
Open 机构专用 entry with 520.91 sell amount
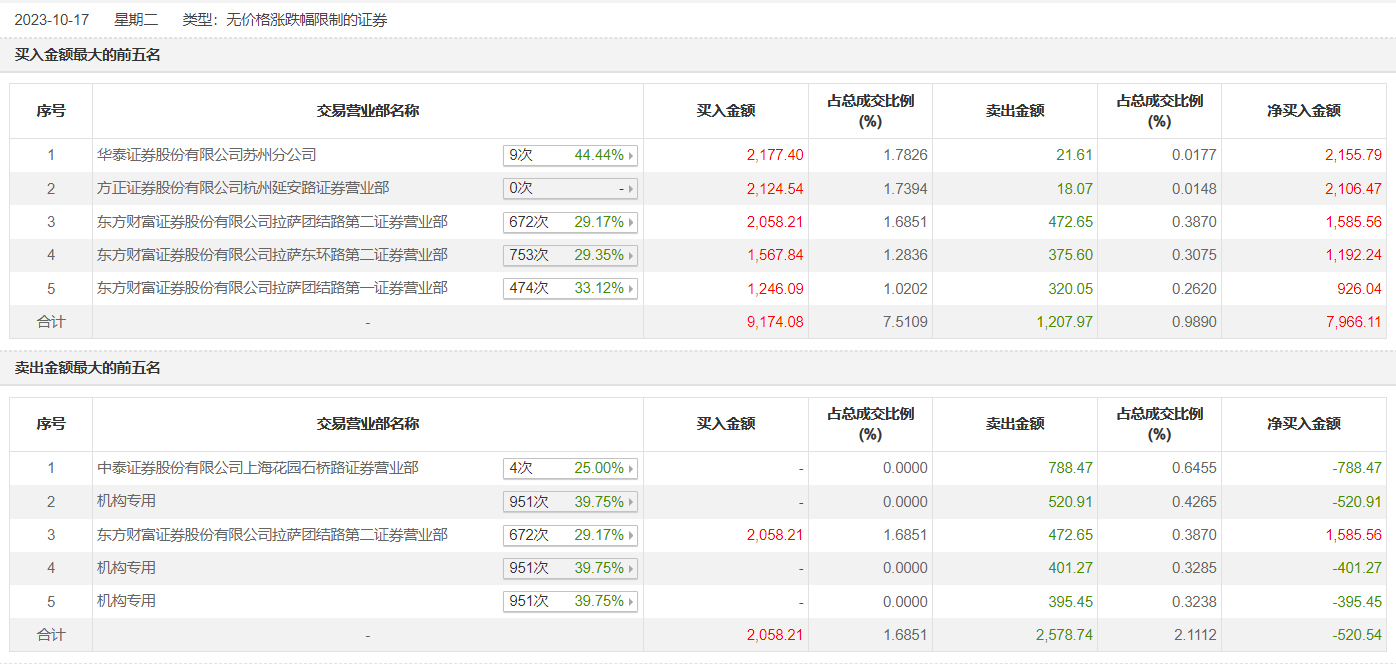coord(127,501)
